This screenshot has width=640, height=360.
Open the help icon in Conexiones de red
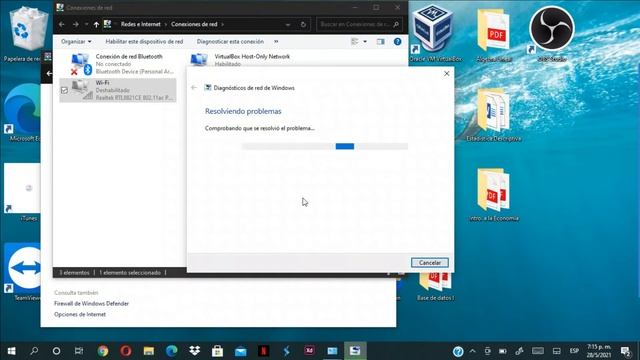coord(398,42)
